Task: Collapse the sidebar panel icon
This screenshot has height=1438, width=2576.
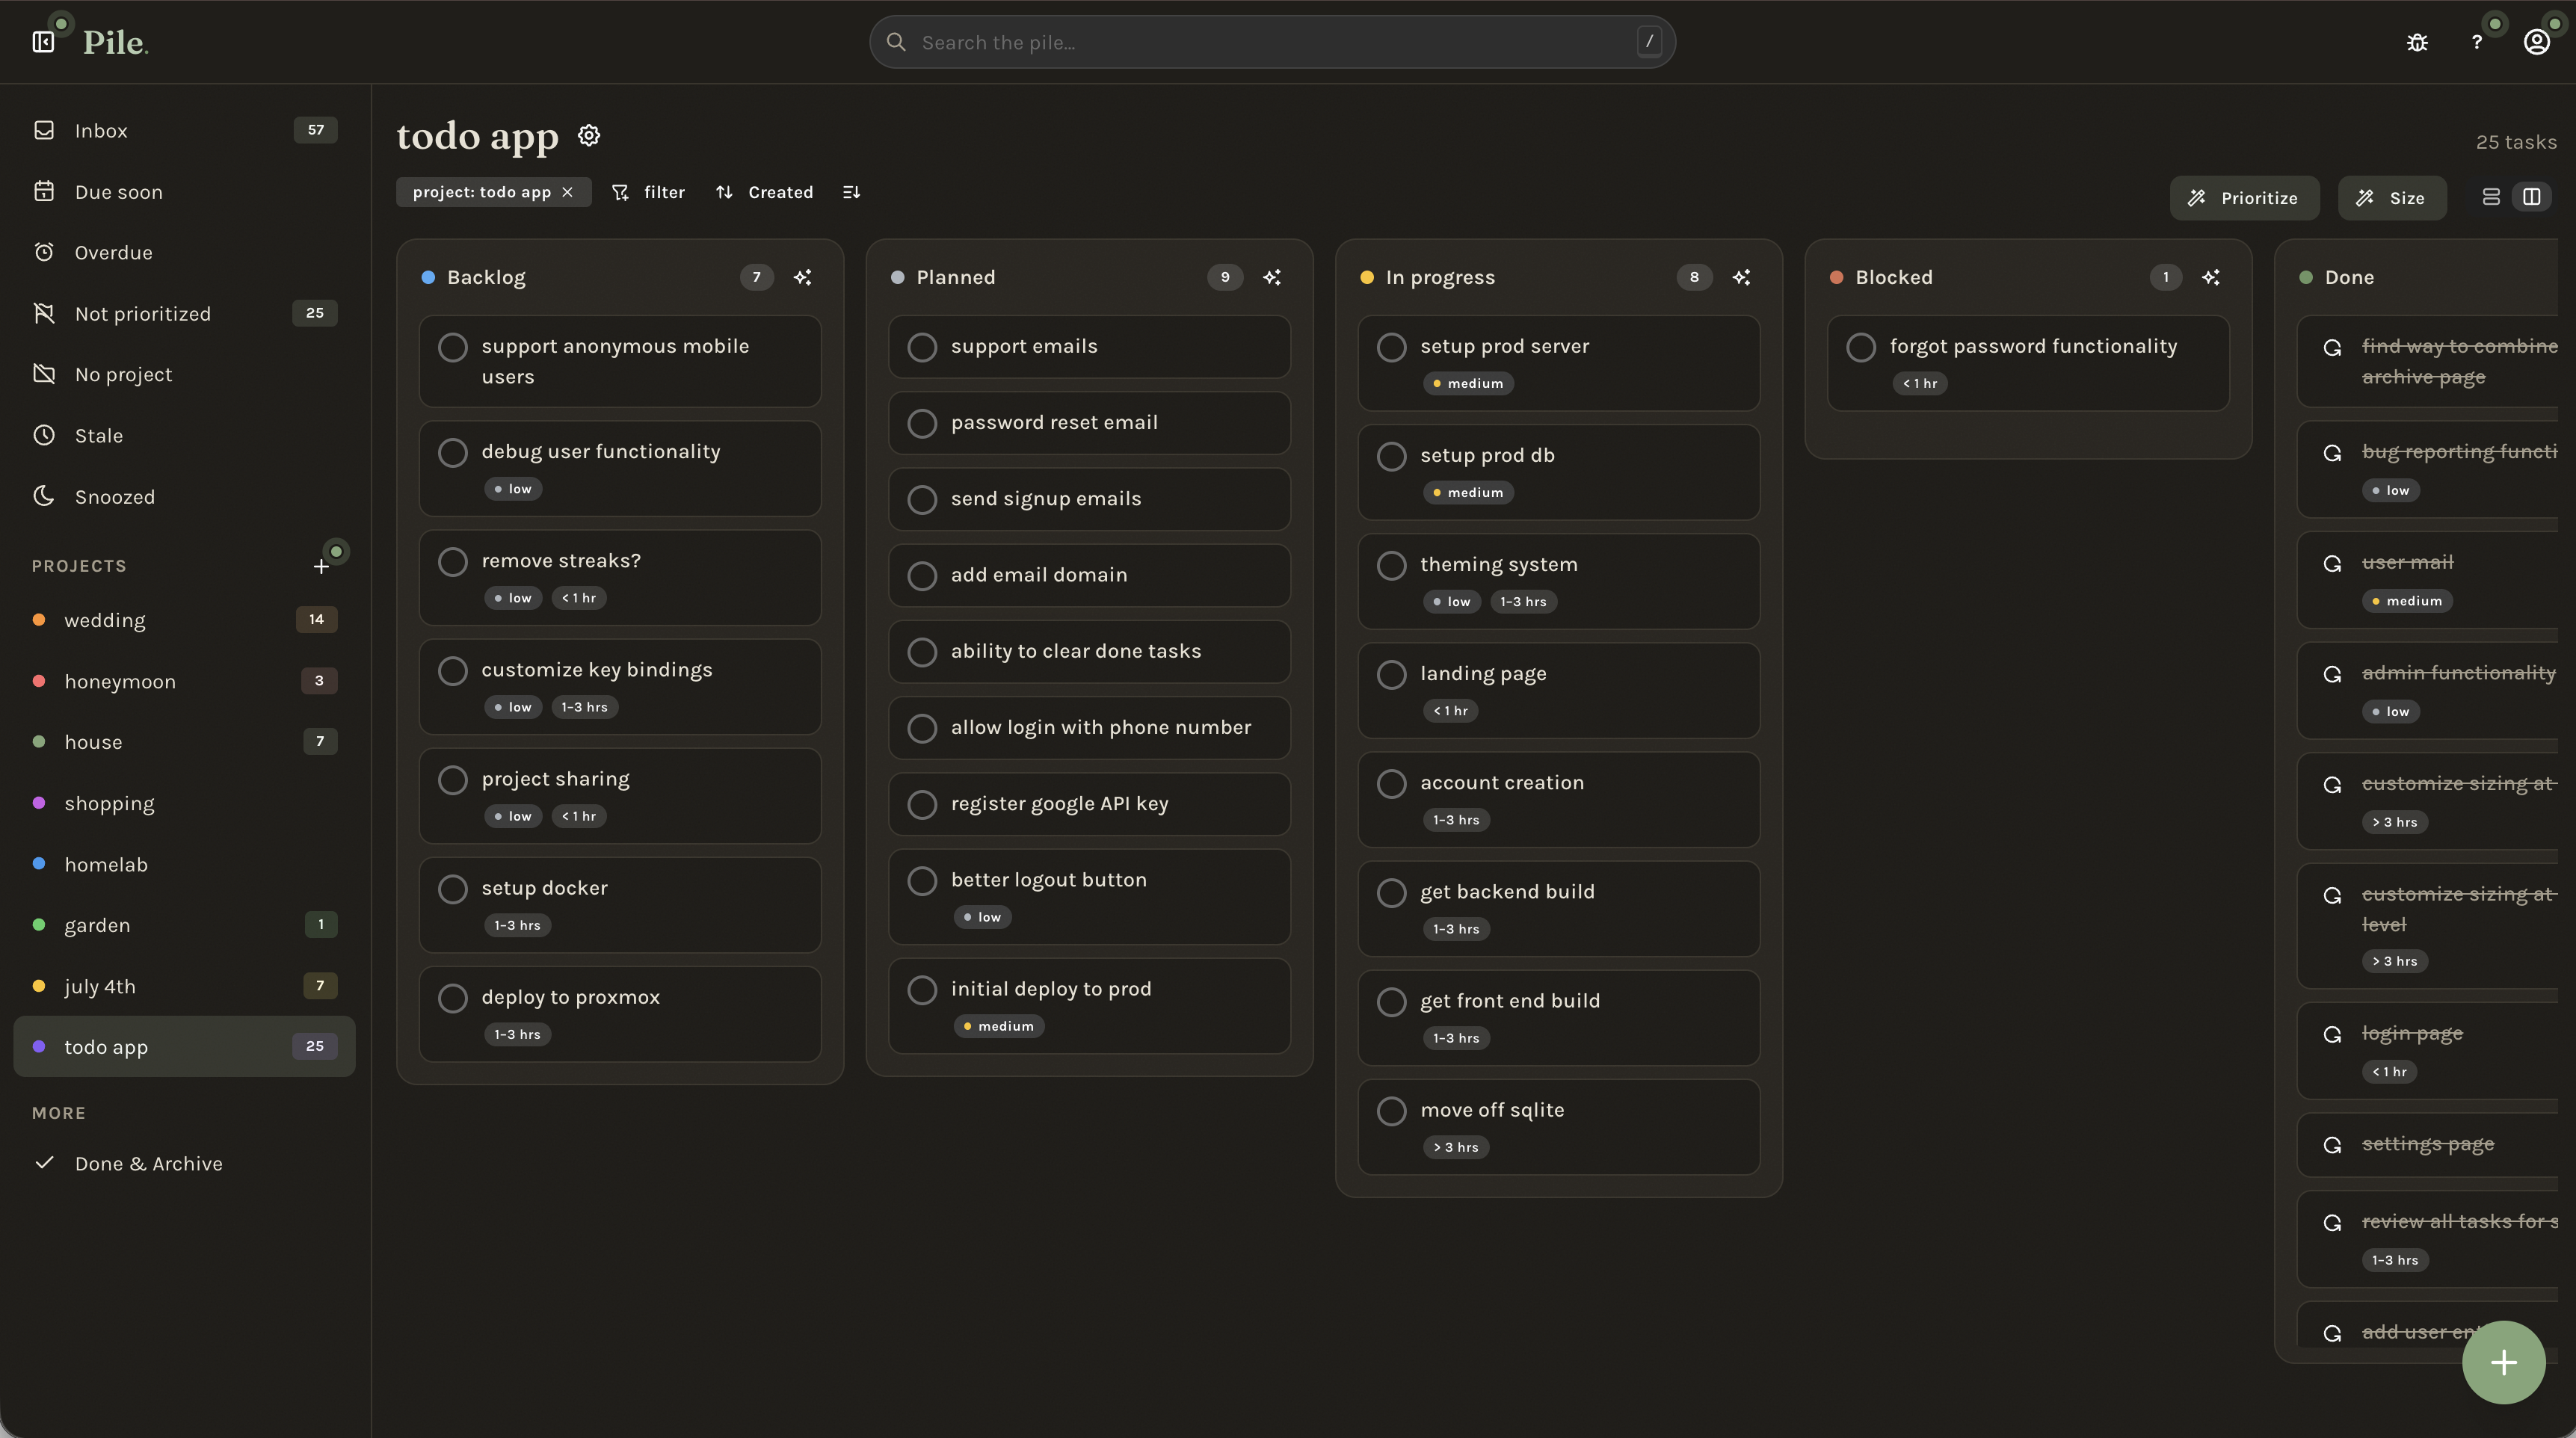Action: tap(43, 42)
